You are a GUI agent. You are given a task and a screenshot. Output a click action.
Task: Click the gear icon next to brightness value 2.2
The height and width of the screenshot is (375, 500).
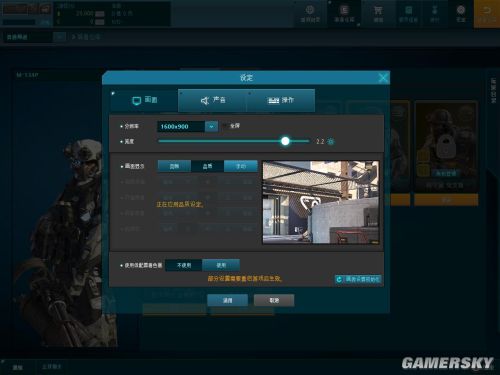331,141
